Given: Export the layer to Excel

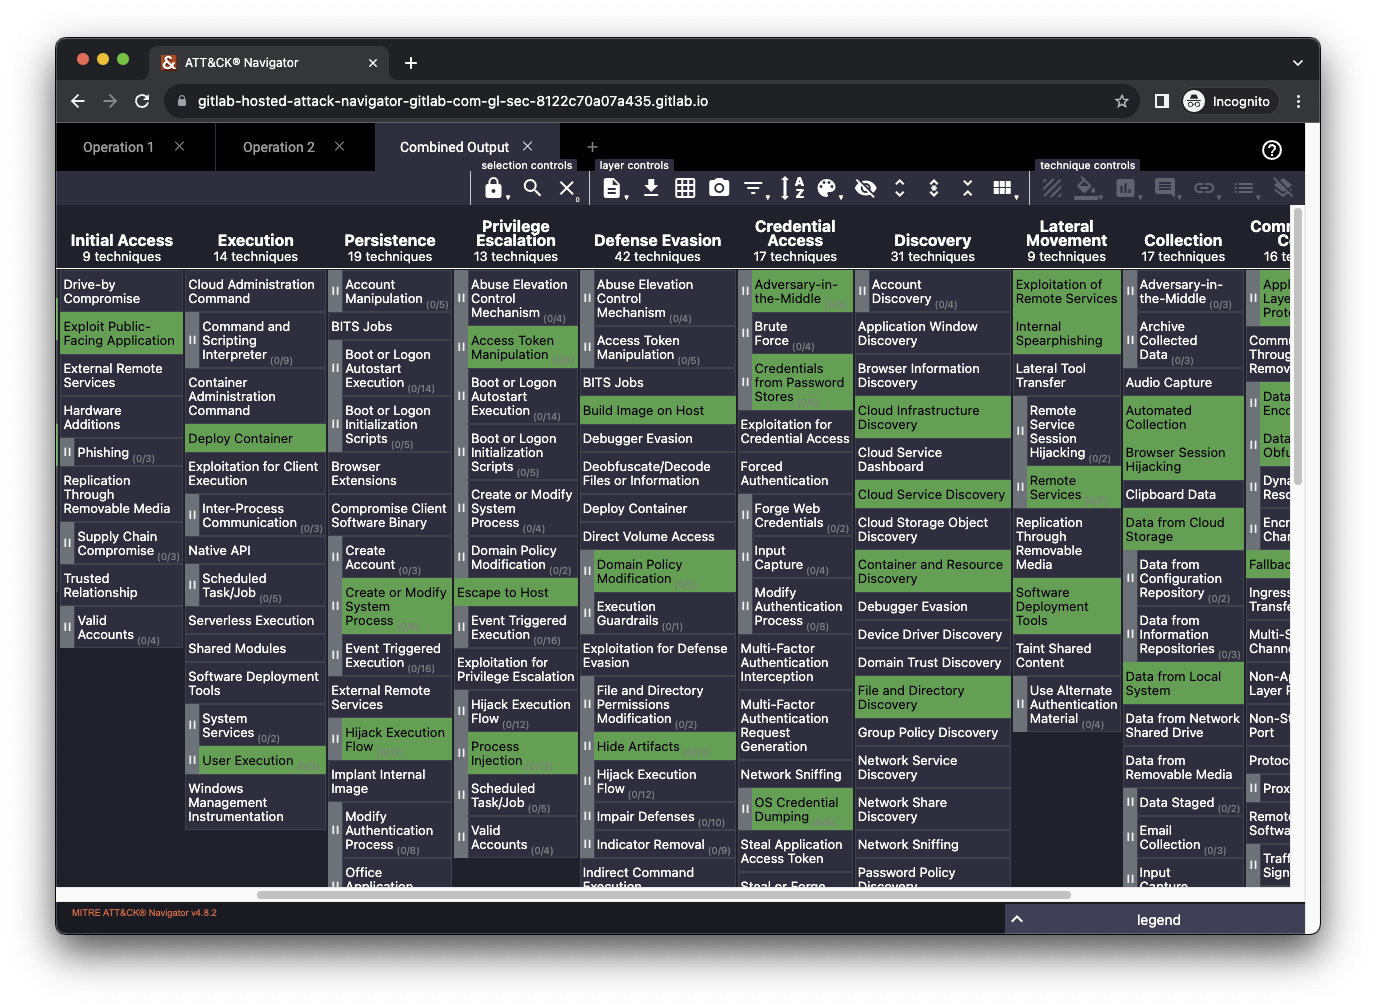Looking at the screenshot, I should click(686, 187).
